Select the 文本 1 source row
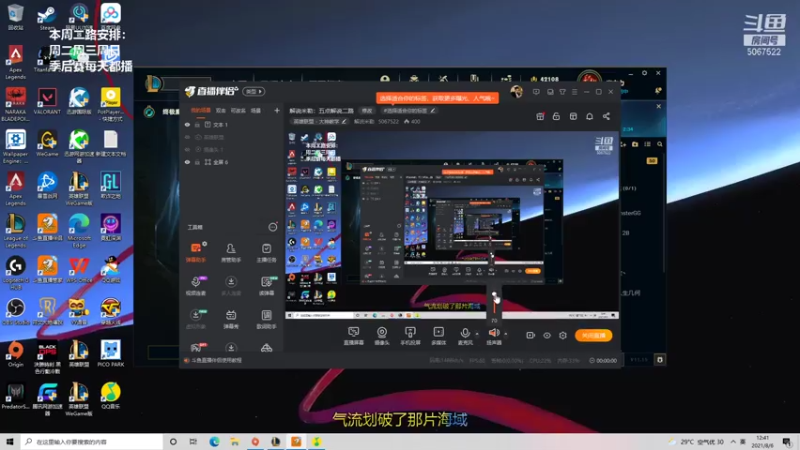The height and width of the screenshot is (450, 800). [x=232, y=124]
